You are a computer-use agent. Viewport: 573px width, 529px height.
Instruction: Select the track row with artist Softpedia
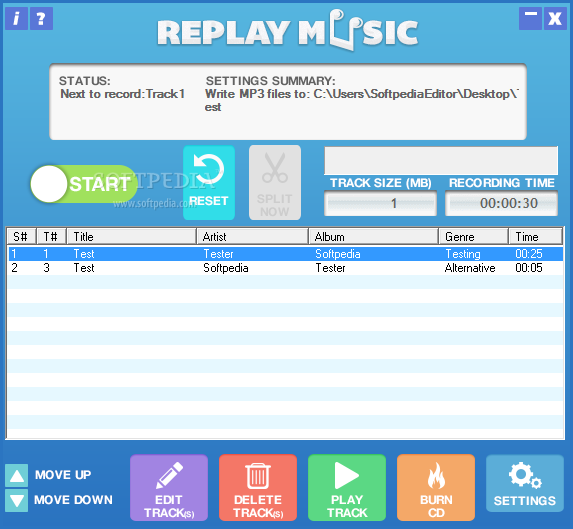click(285, 268)
